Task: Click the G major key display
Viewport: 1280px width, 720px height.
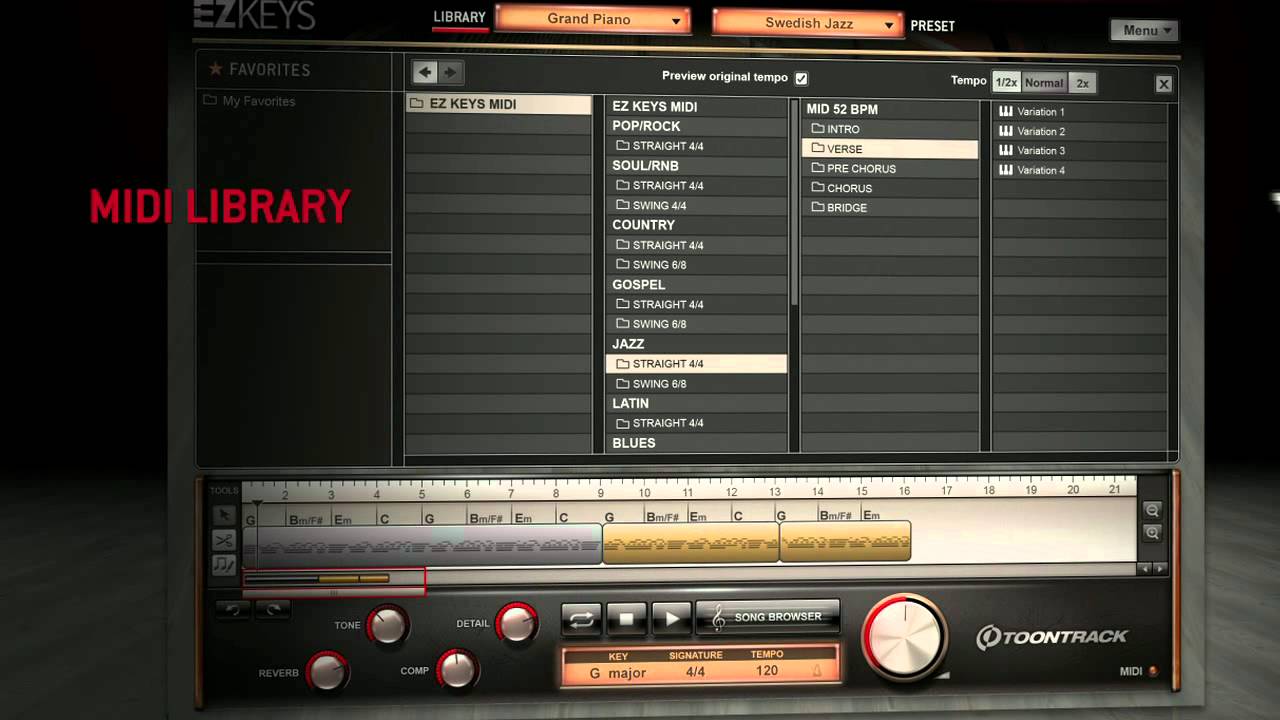Action: point(618,672)
